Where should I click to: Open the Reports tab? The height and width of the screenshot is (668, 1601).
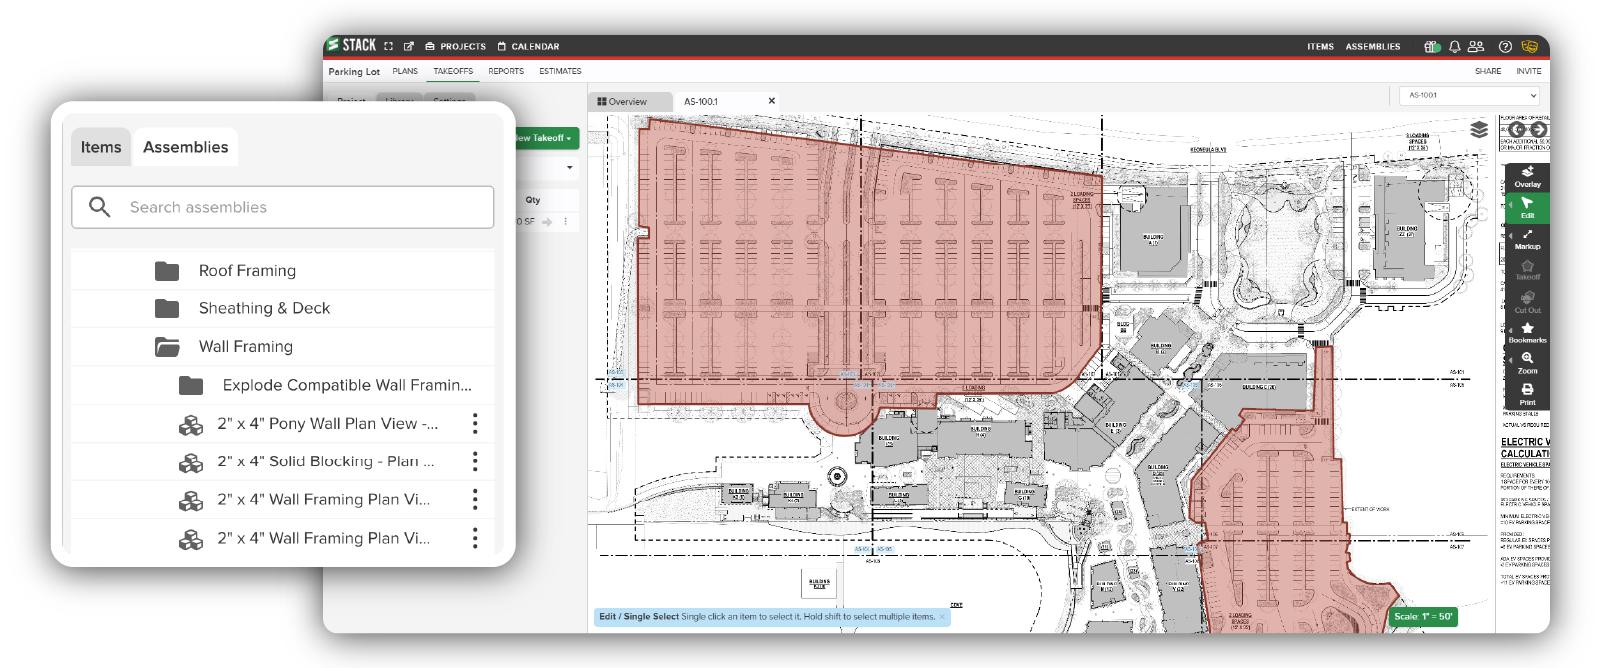click(x=506, y=71)
